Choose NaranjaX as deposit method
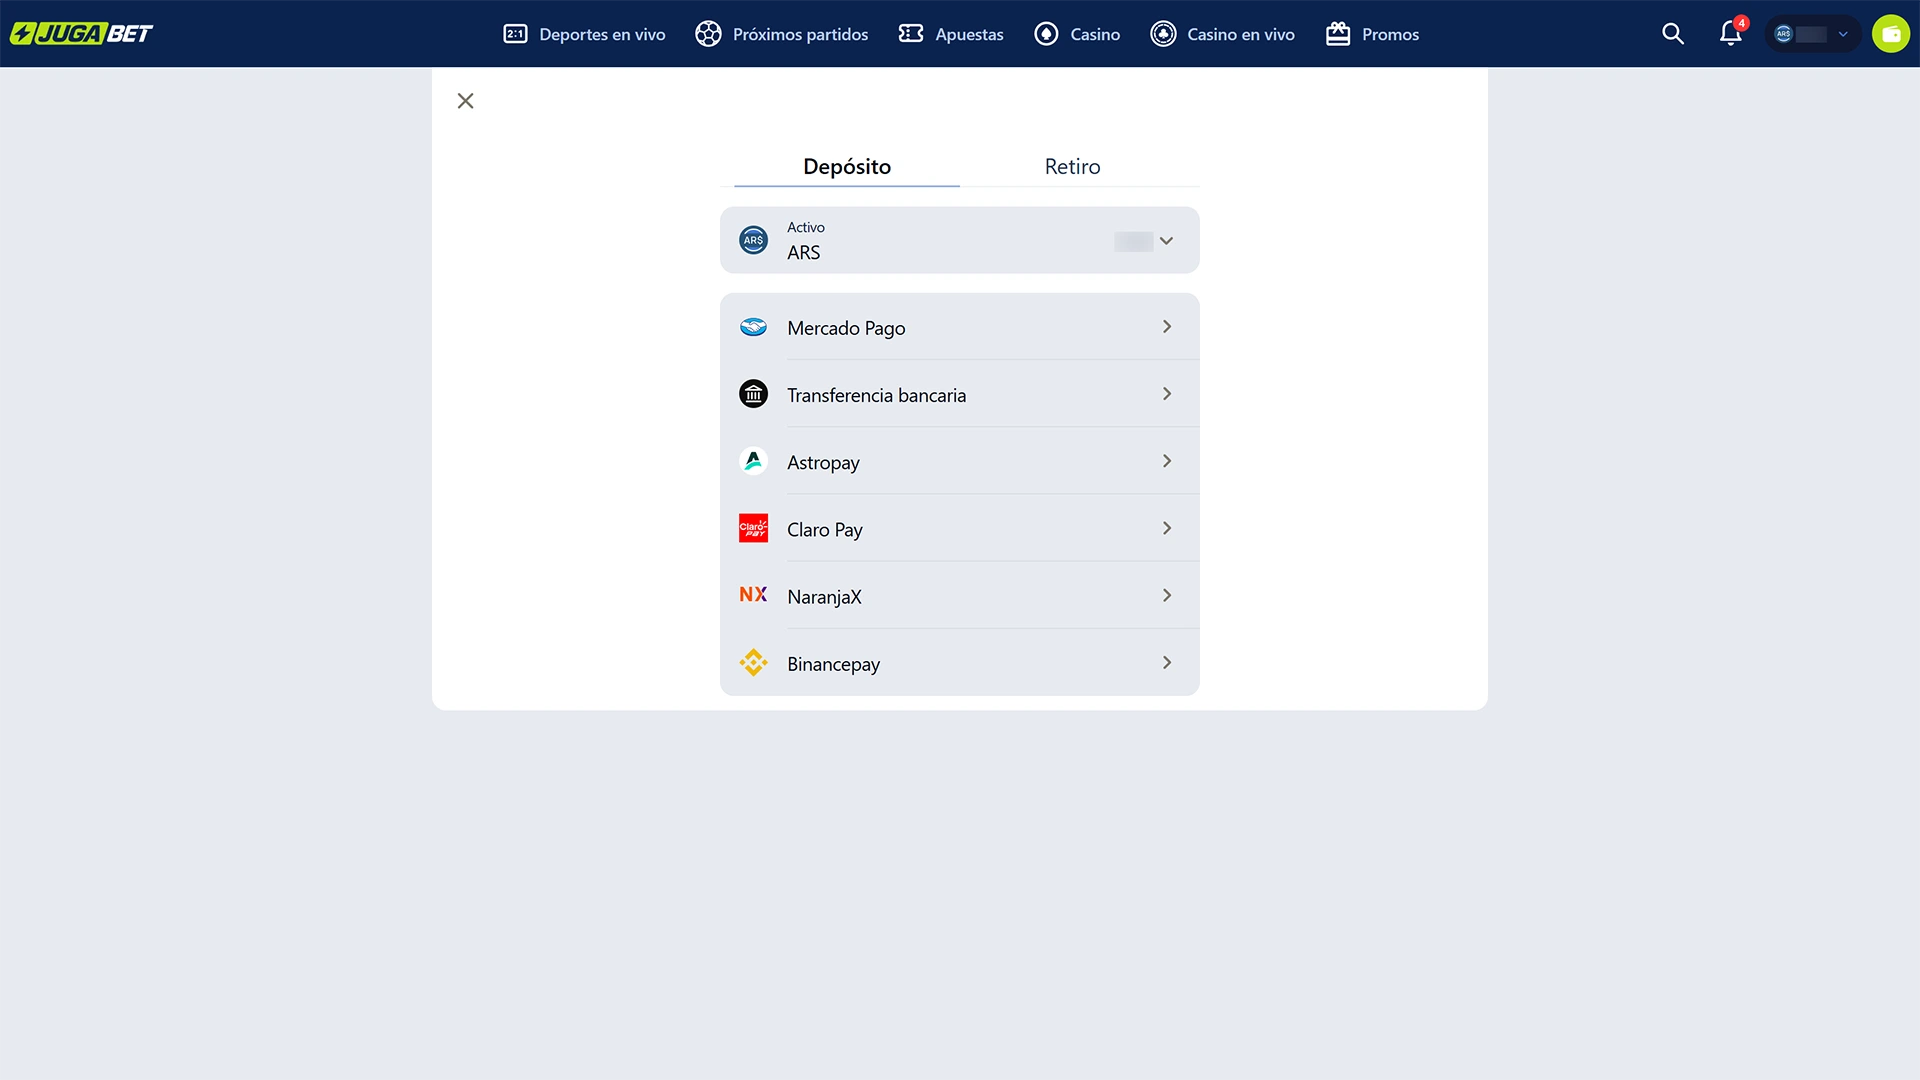This screenshot has width=1920, height=1080. point(959,595)
